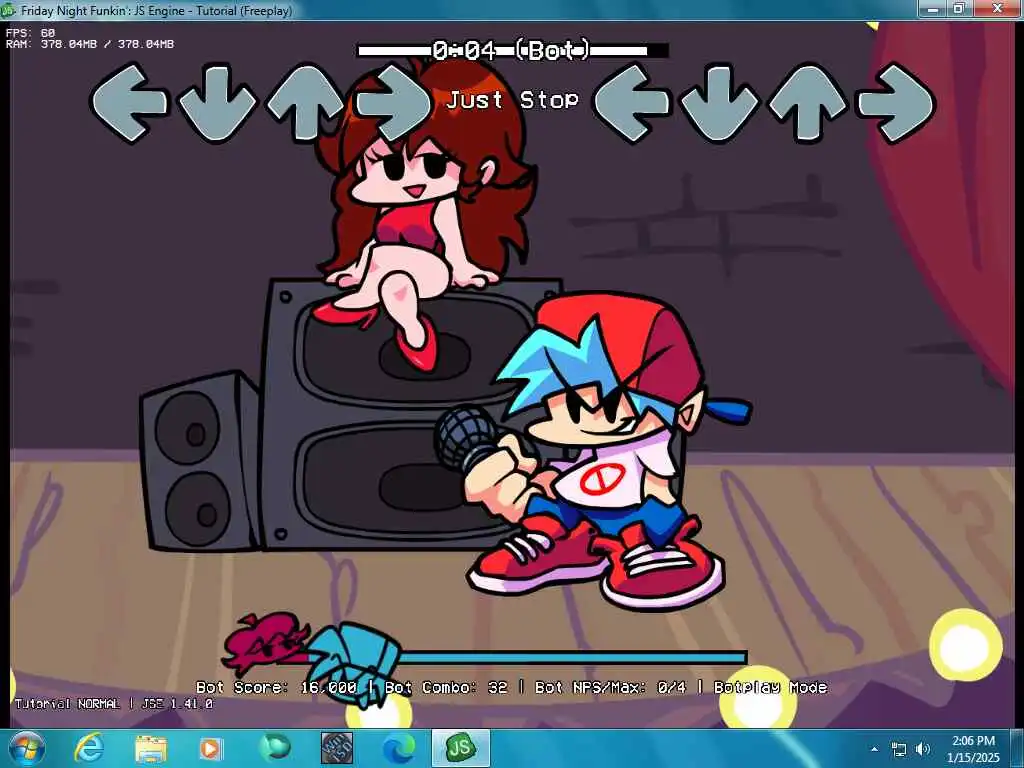The width and height of the screenshot is (1024, 768).
Task: Open the network tray icon
Action: tap(899, 750)
